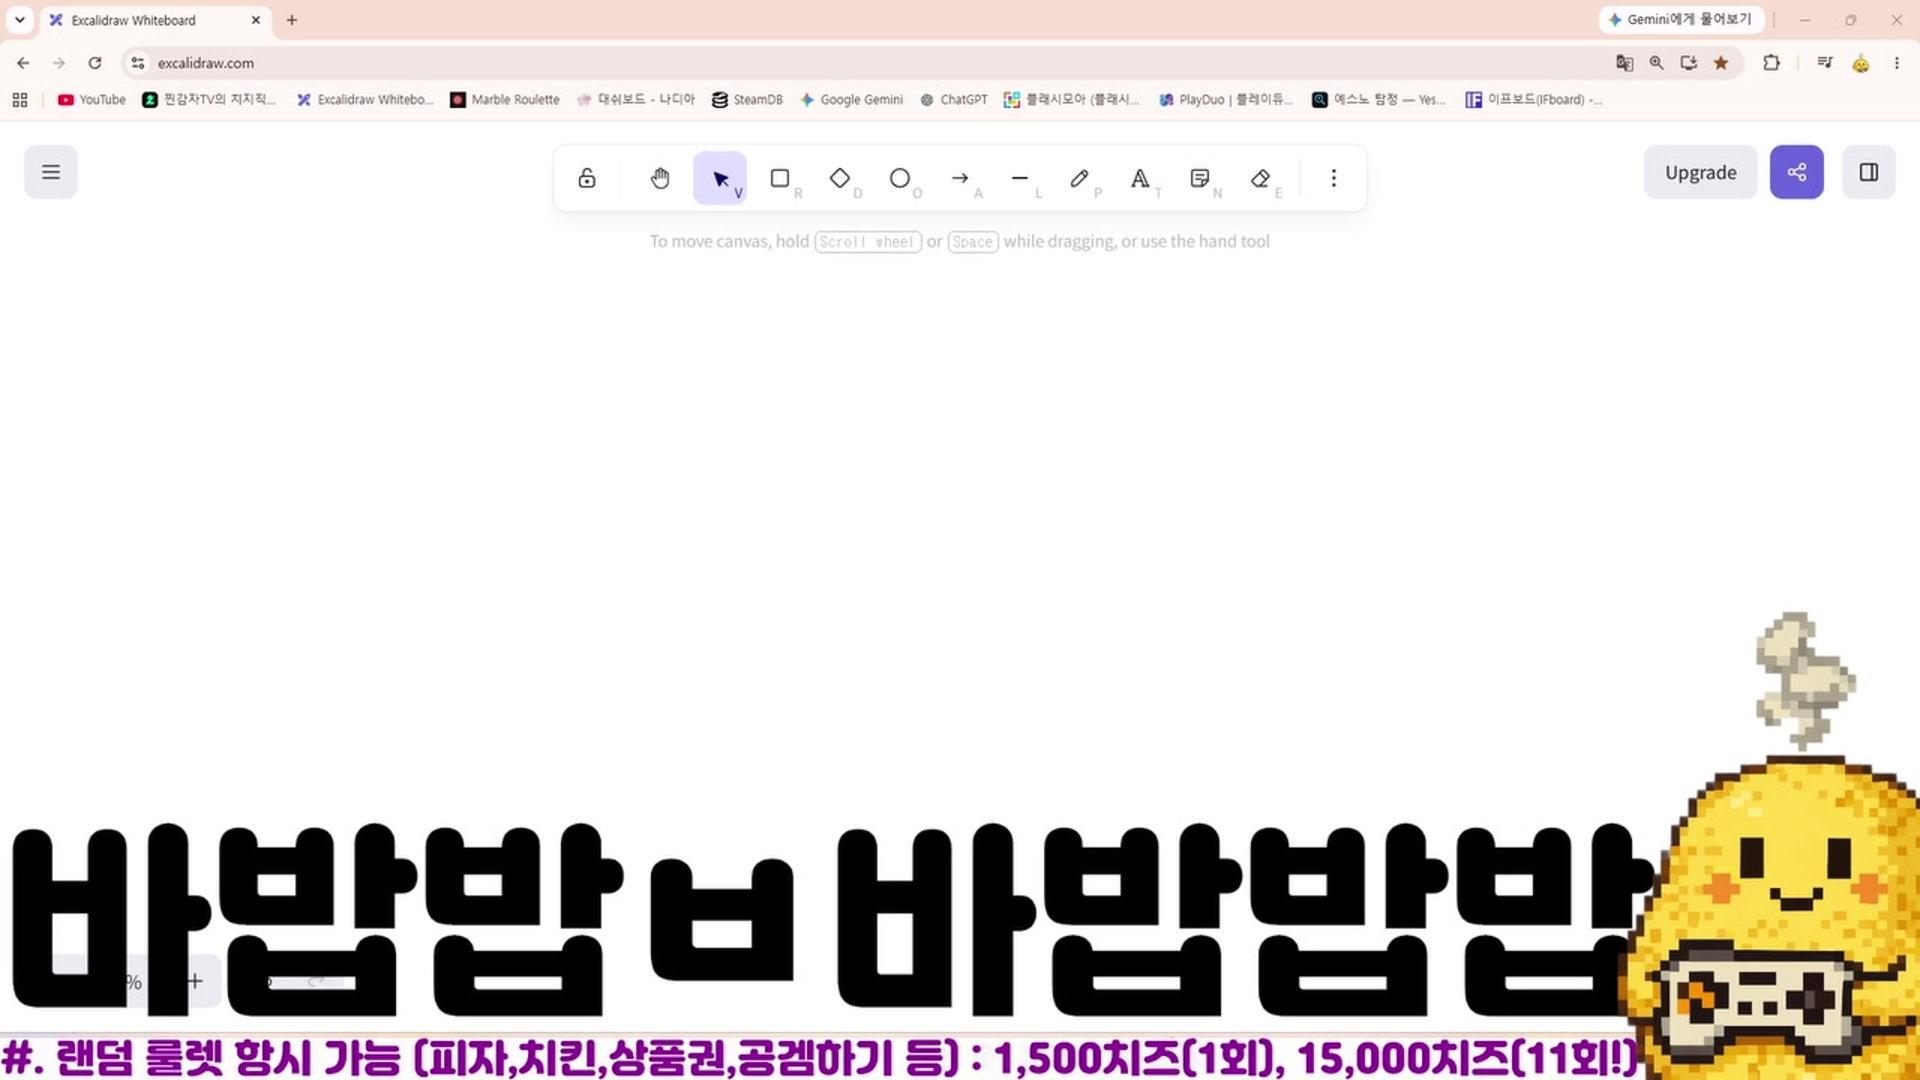Select the Hand panning tool
This screenshot has width=1920, height=1080.
[660, 178]
